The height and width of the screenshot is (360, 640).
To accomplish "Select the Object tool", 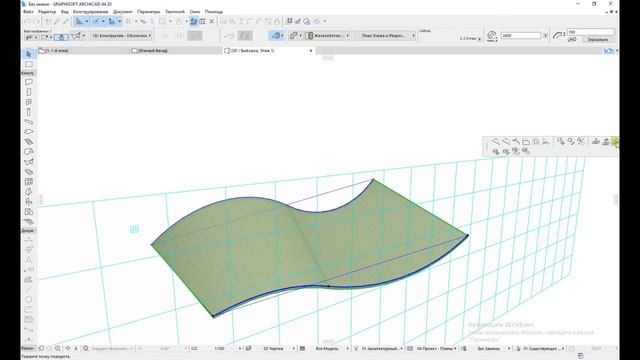I will [29, 202].
